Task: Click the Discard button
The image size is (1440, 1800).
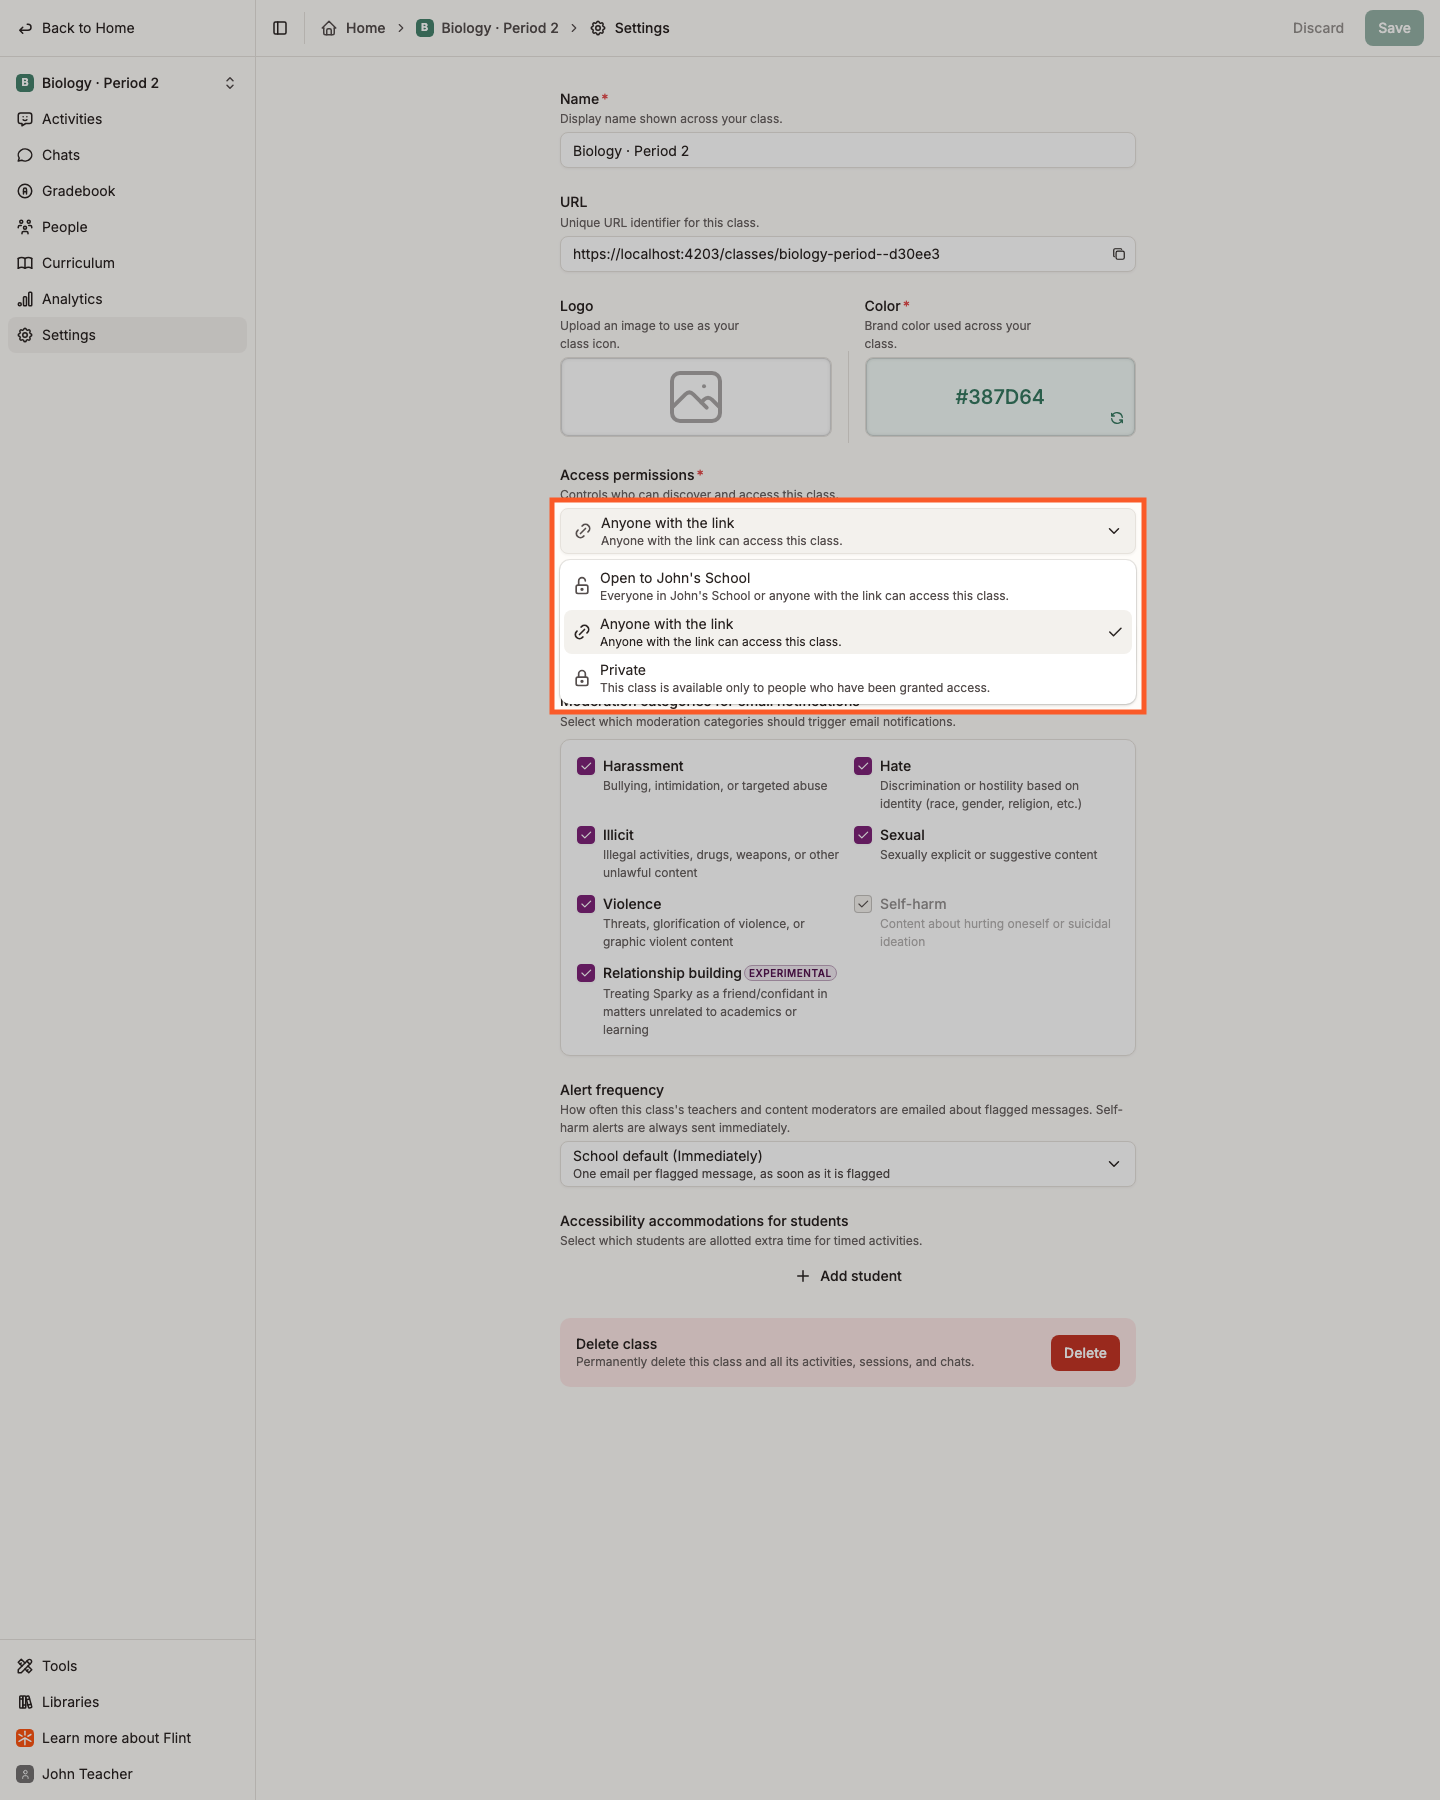Action: pyautogui.click(x=1318, y=28)
